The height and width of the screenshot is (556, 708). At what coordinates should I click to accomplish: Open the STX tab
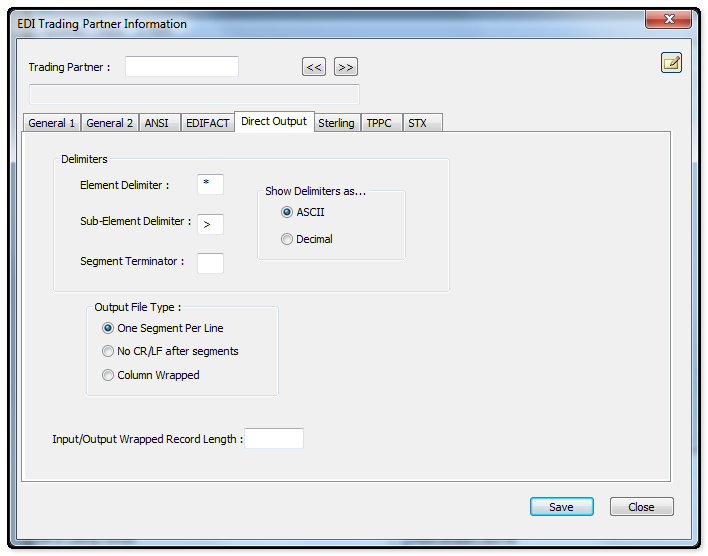click(x=417, y=123)
